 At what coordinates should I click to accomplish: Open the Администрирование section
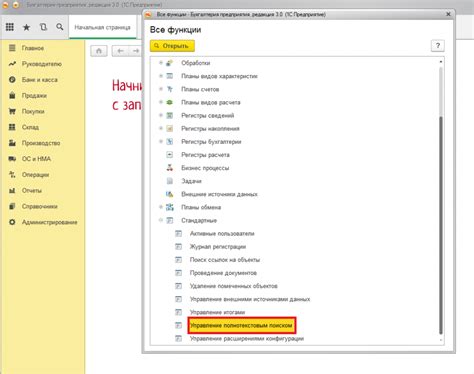50,222
